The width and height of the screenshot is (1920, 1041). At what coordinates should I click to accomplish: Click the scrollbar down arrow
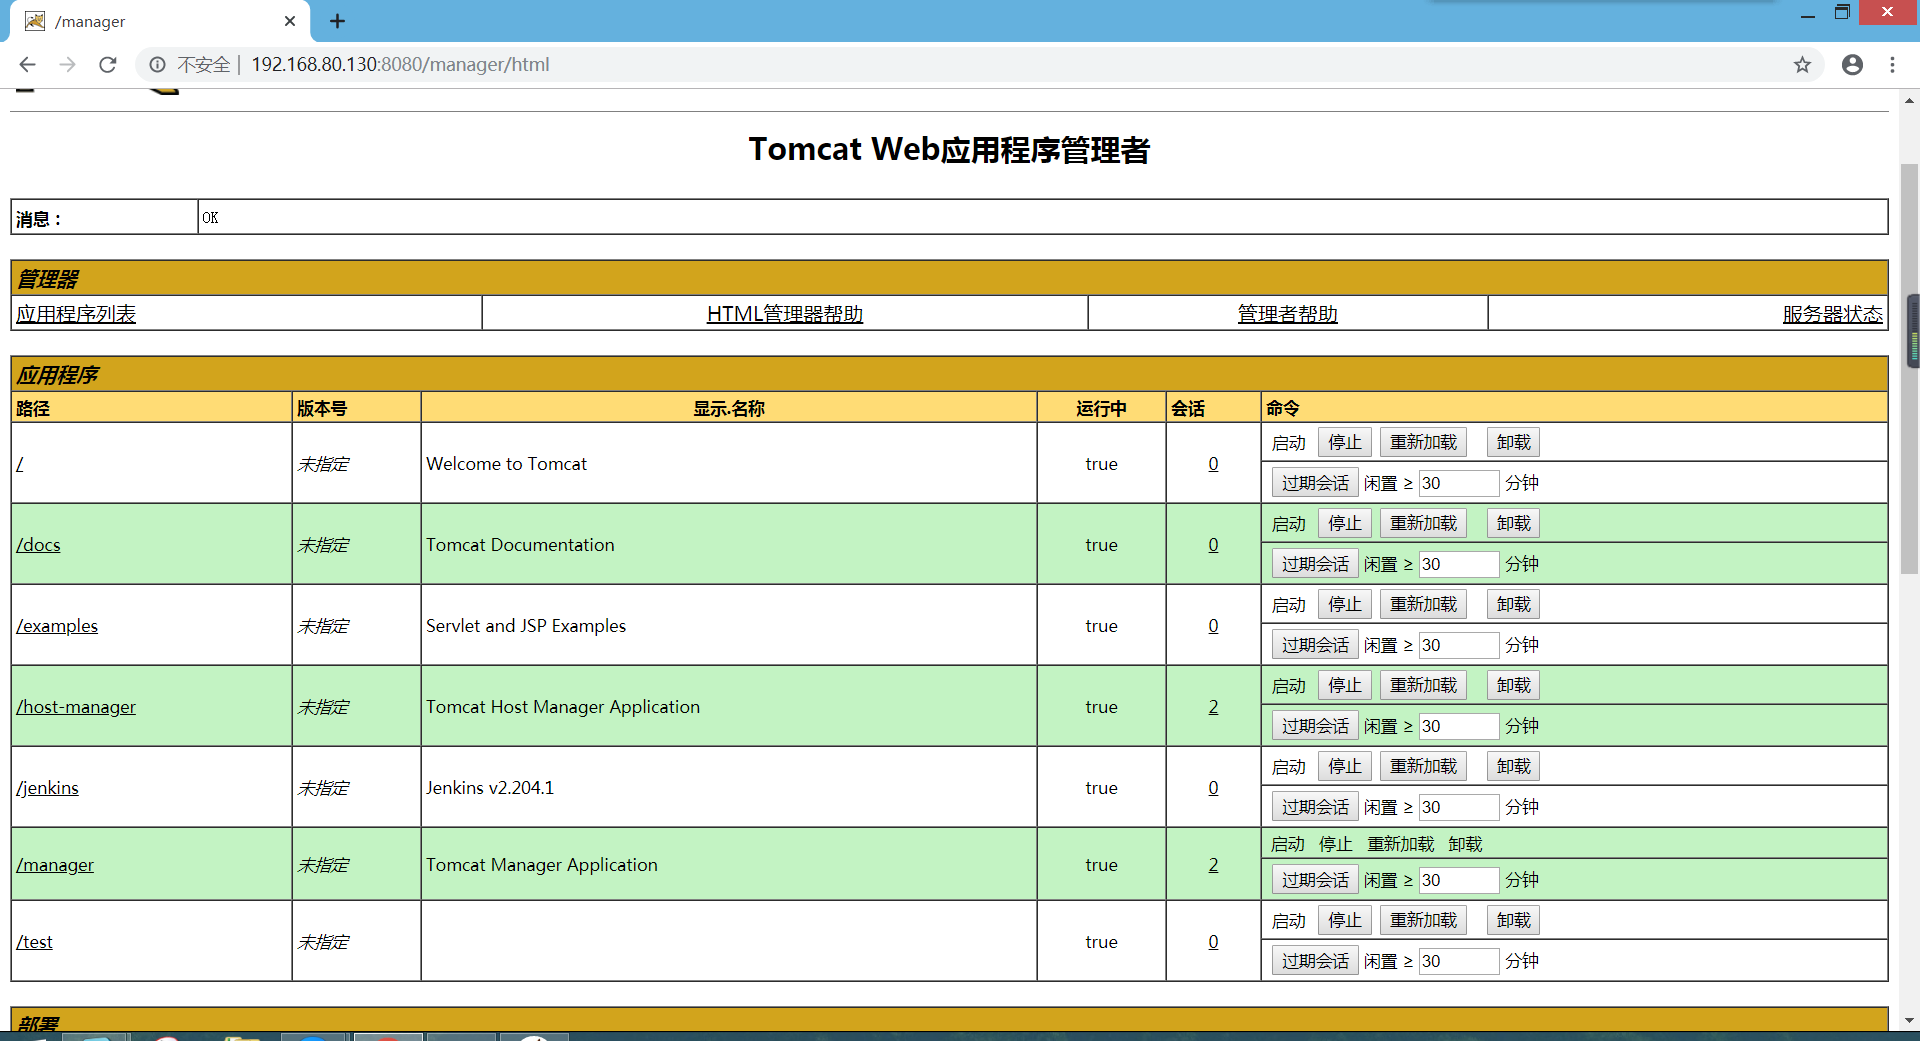1909,1021
